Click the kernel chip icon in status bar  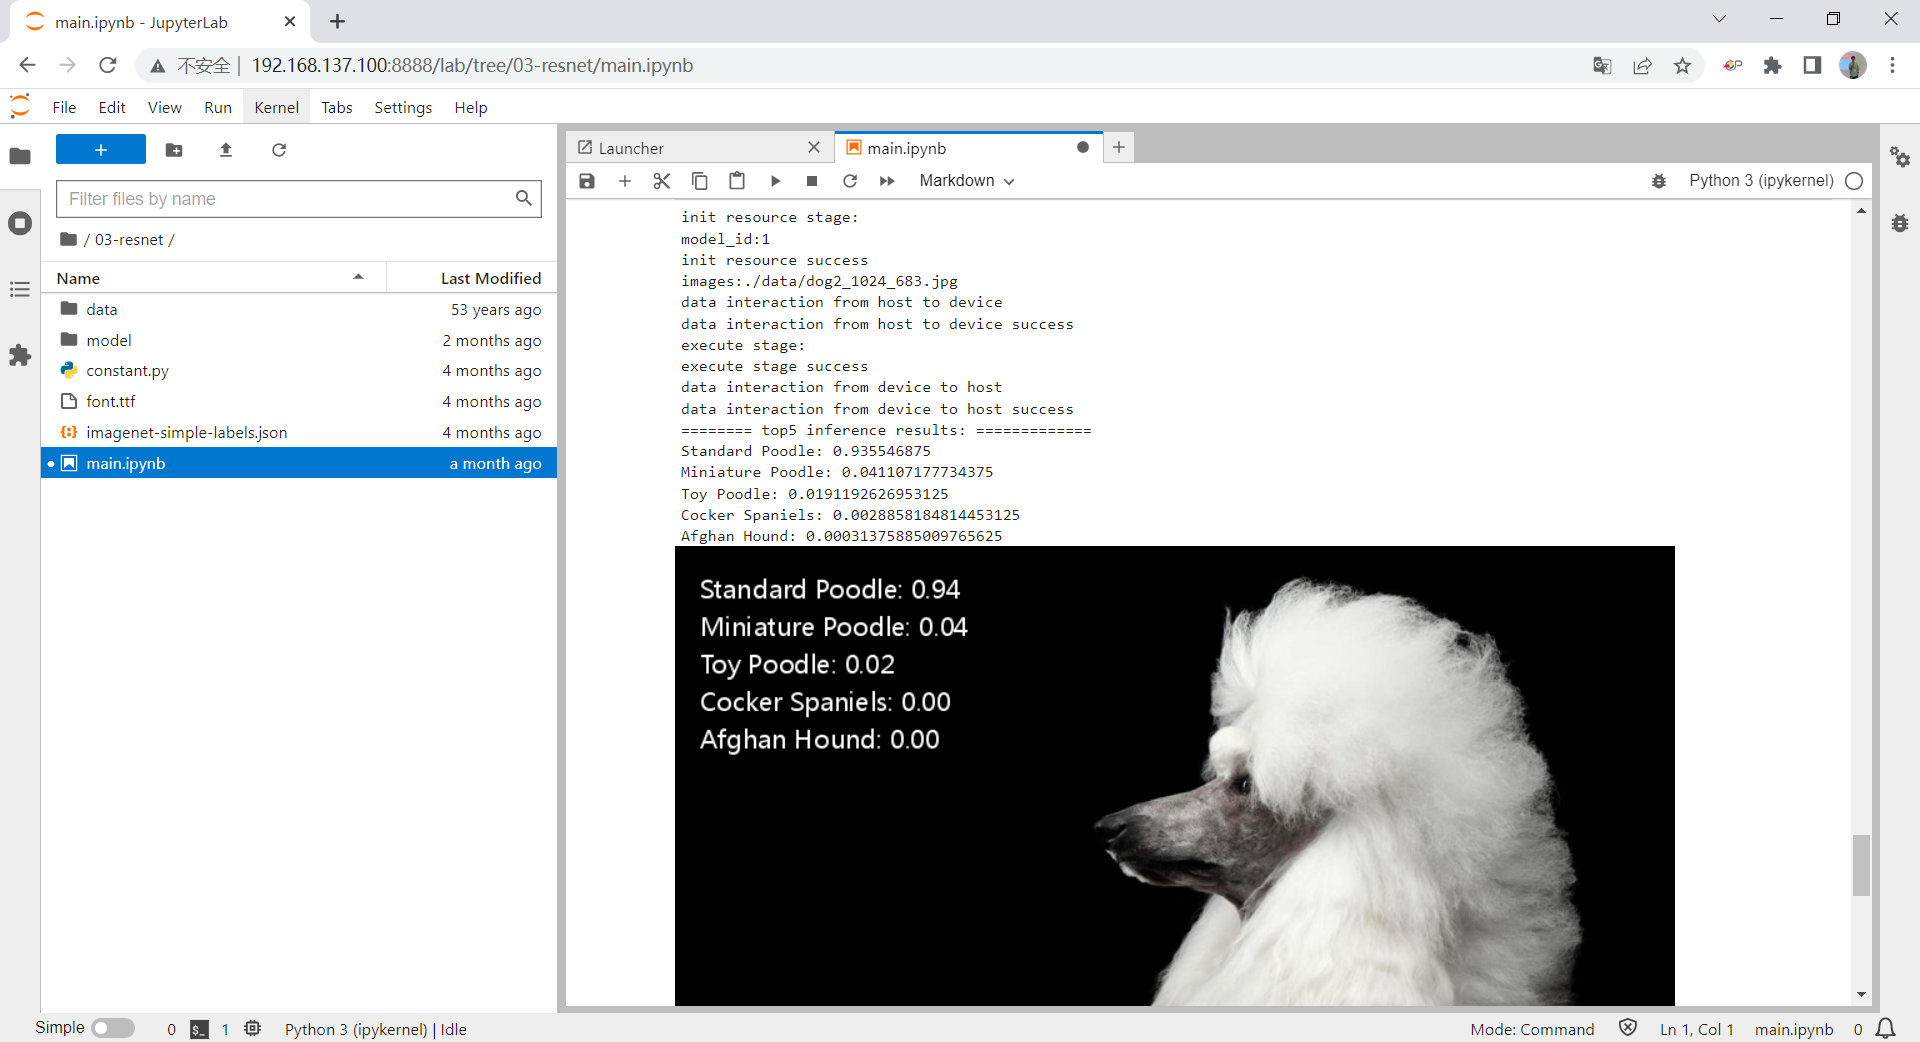click(253, 1028)
